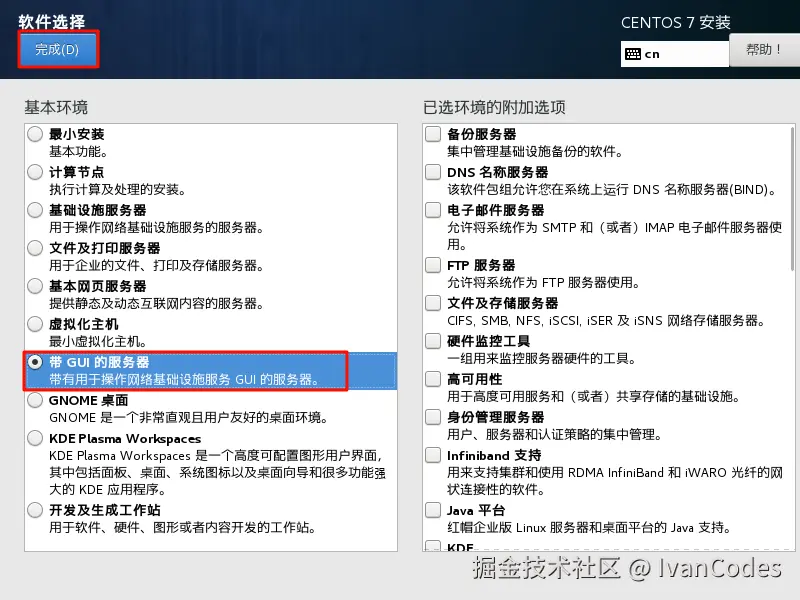This screenshot has height=600, width=800.
Task: Choose 基础设施服务器 environment option
Action: coord(35,210)
